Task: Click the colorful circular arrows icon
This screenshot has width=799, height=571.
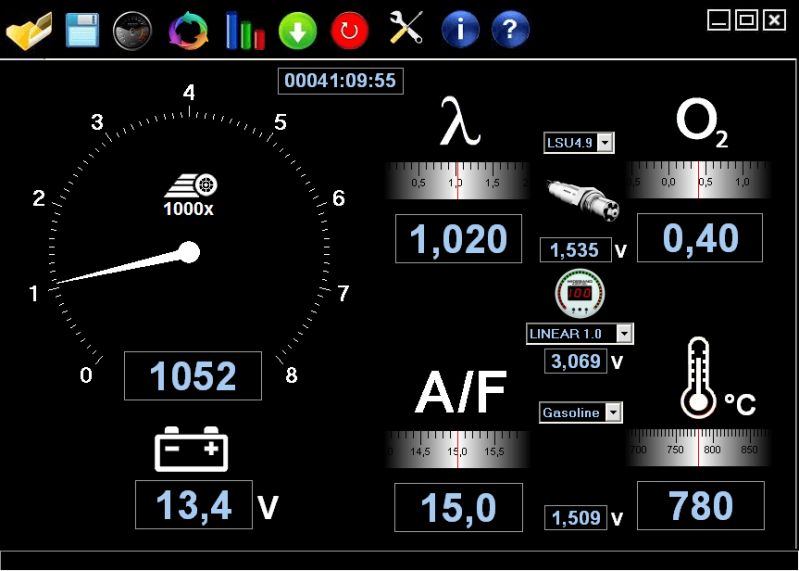Action: tap(189, 31)
